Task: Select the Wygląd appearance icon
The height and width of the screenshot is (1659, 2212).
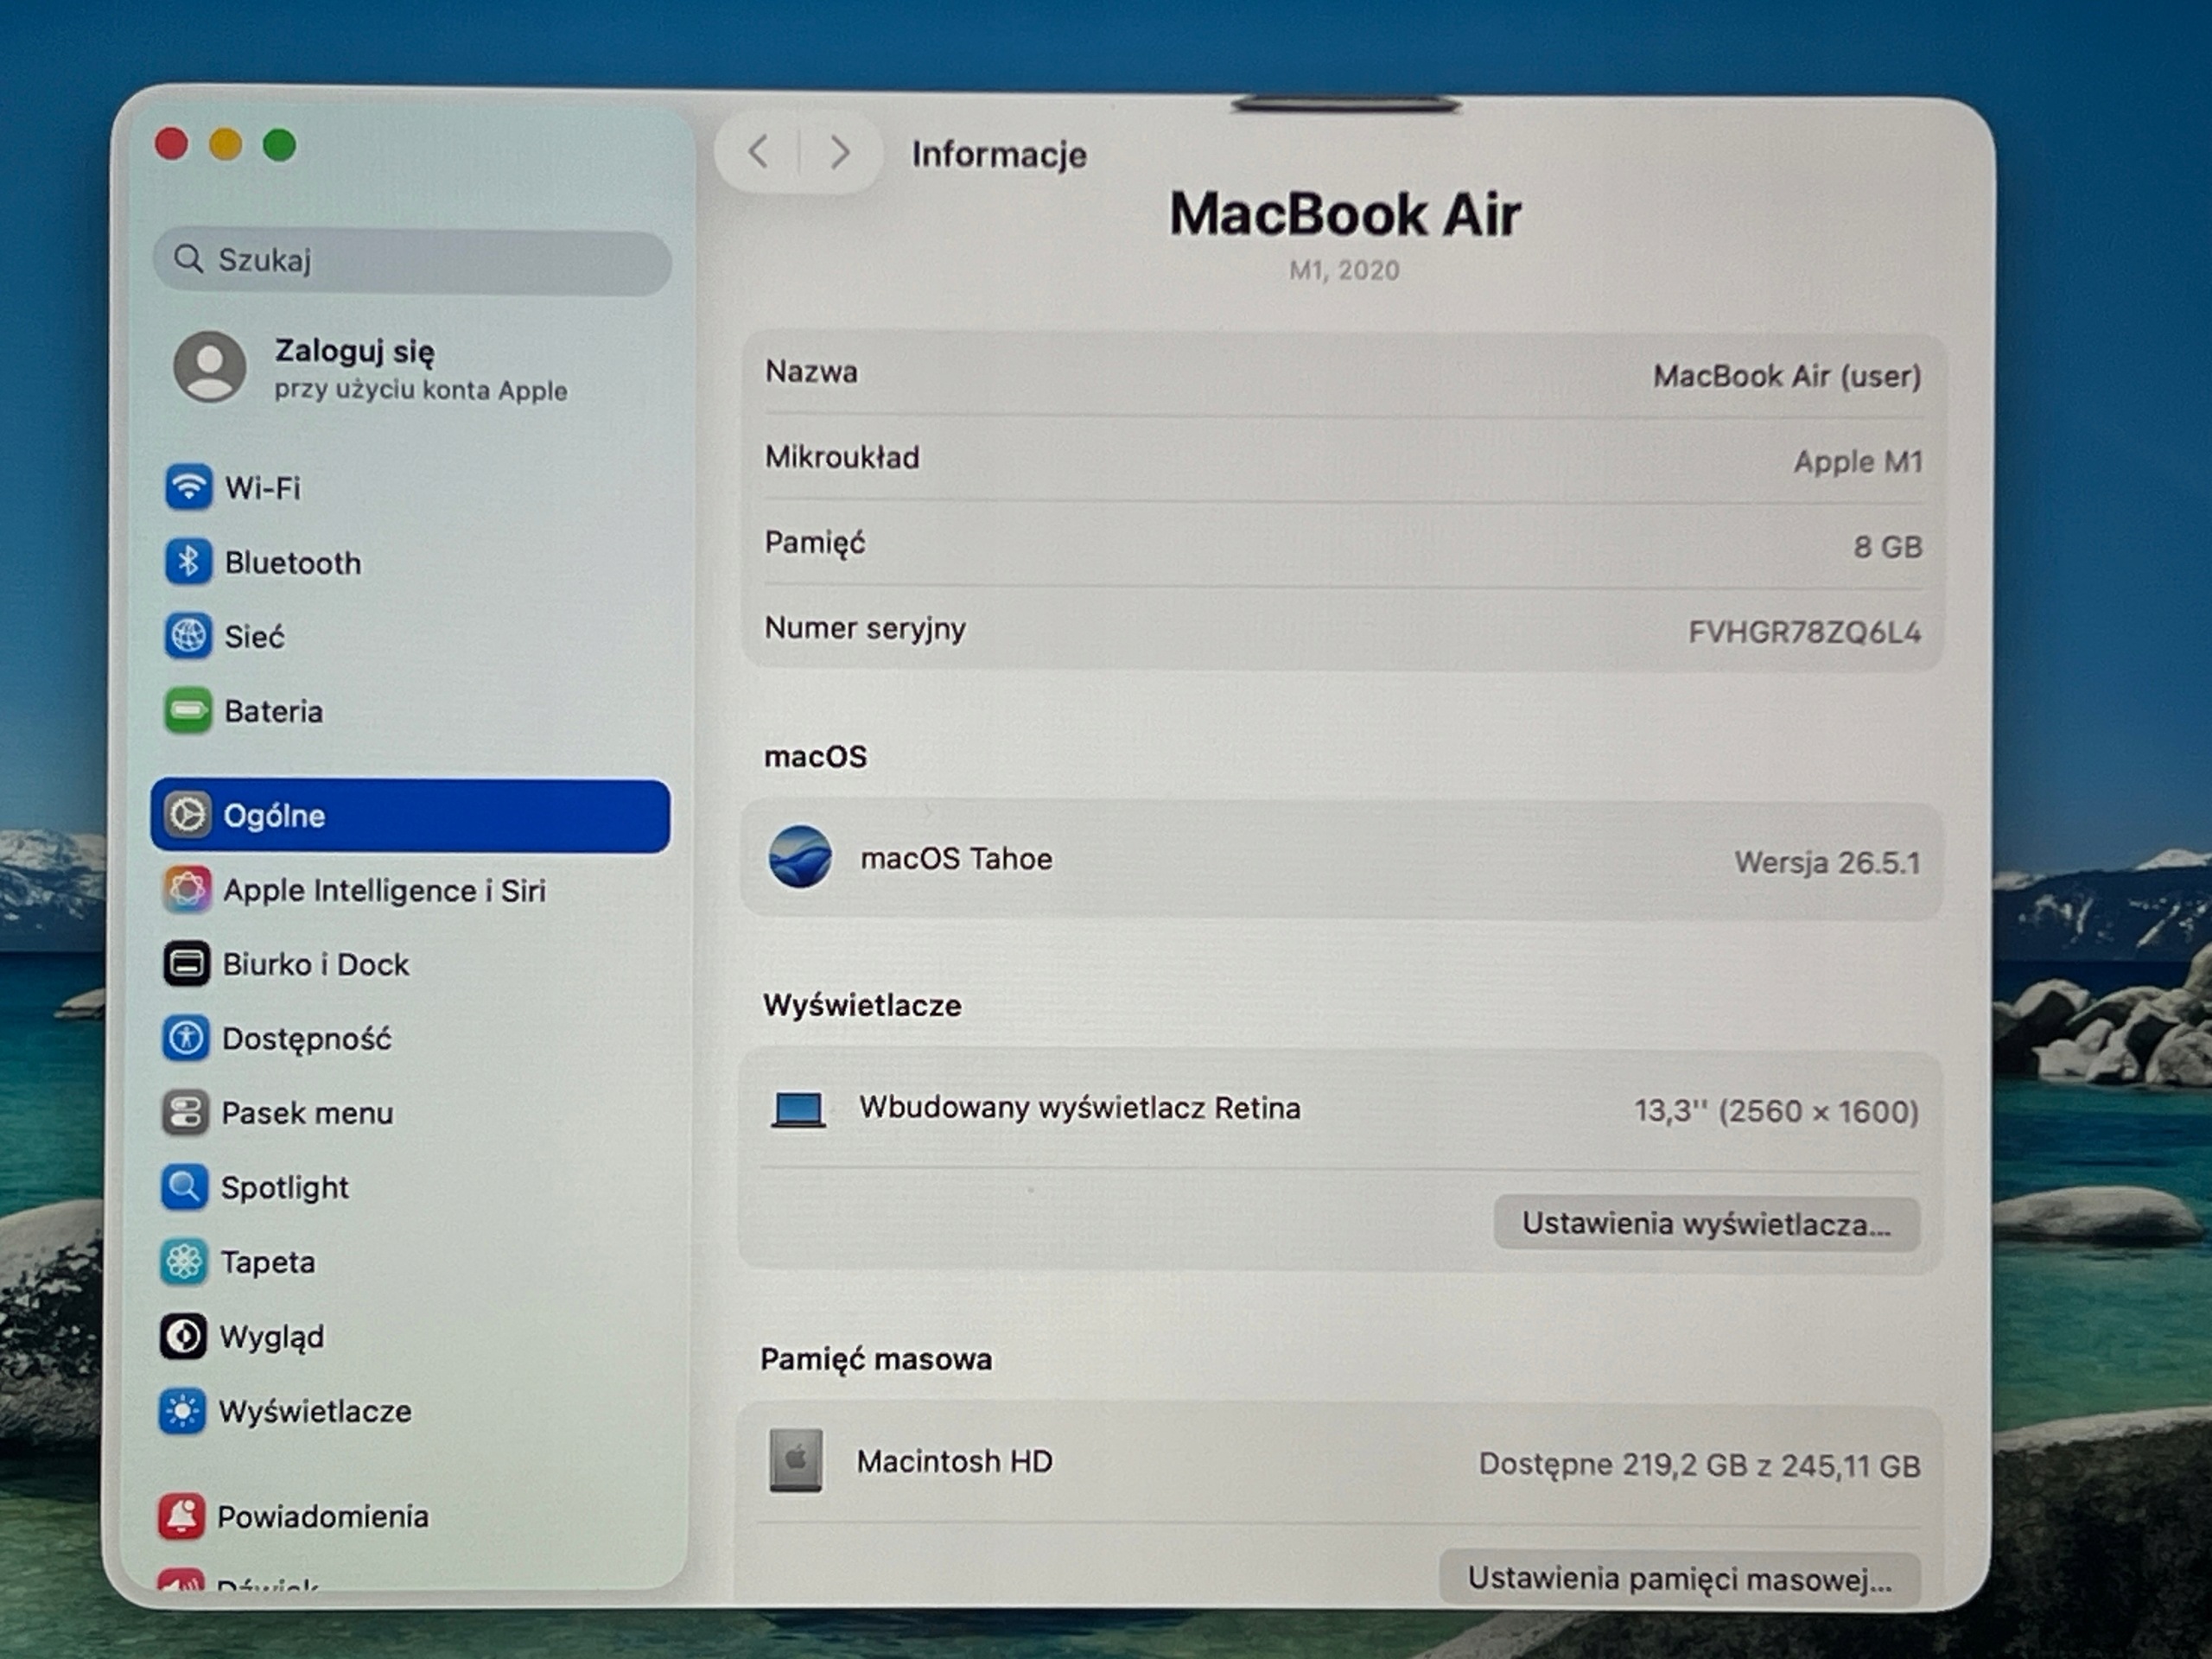Action: pos(183,1336)
